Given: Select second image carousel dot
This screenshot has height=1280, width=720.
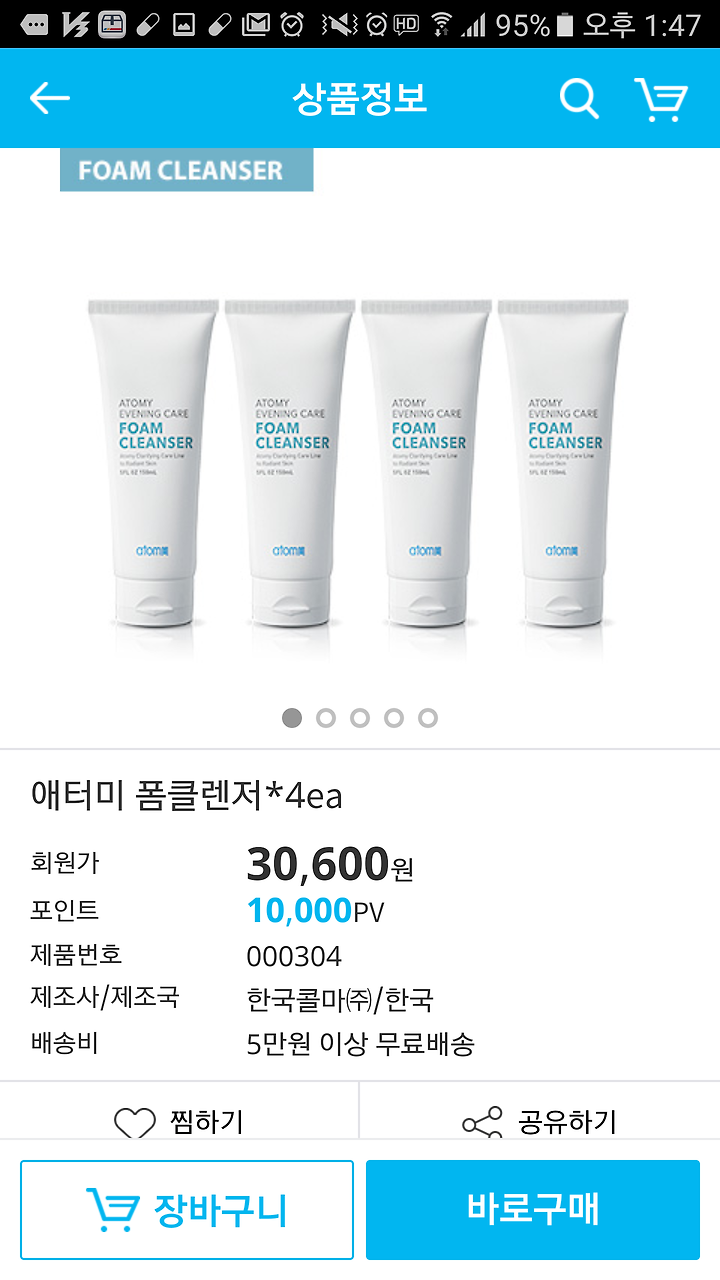Looking at the screenshot, I should tap(326, 718).
